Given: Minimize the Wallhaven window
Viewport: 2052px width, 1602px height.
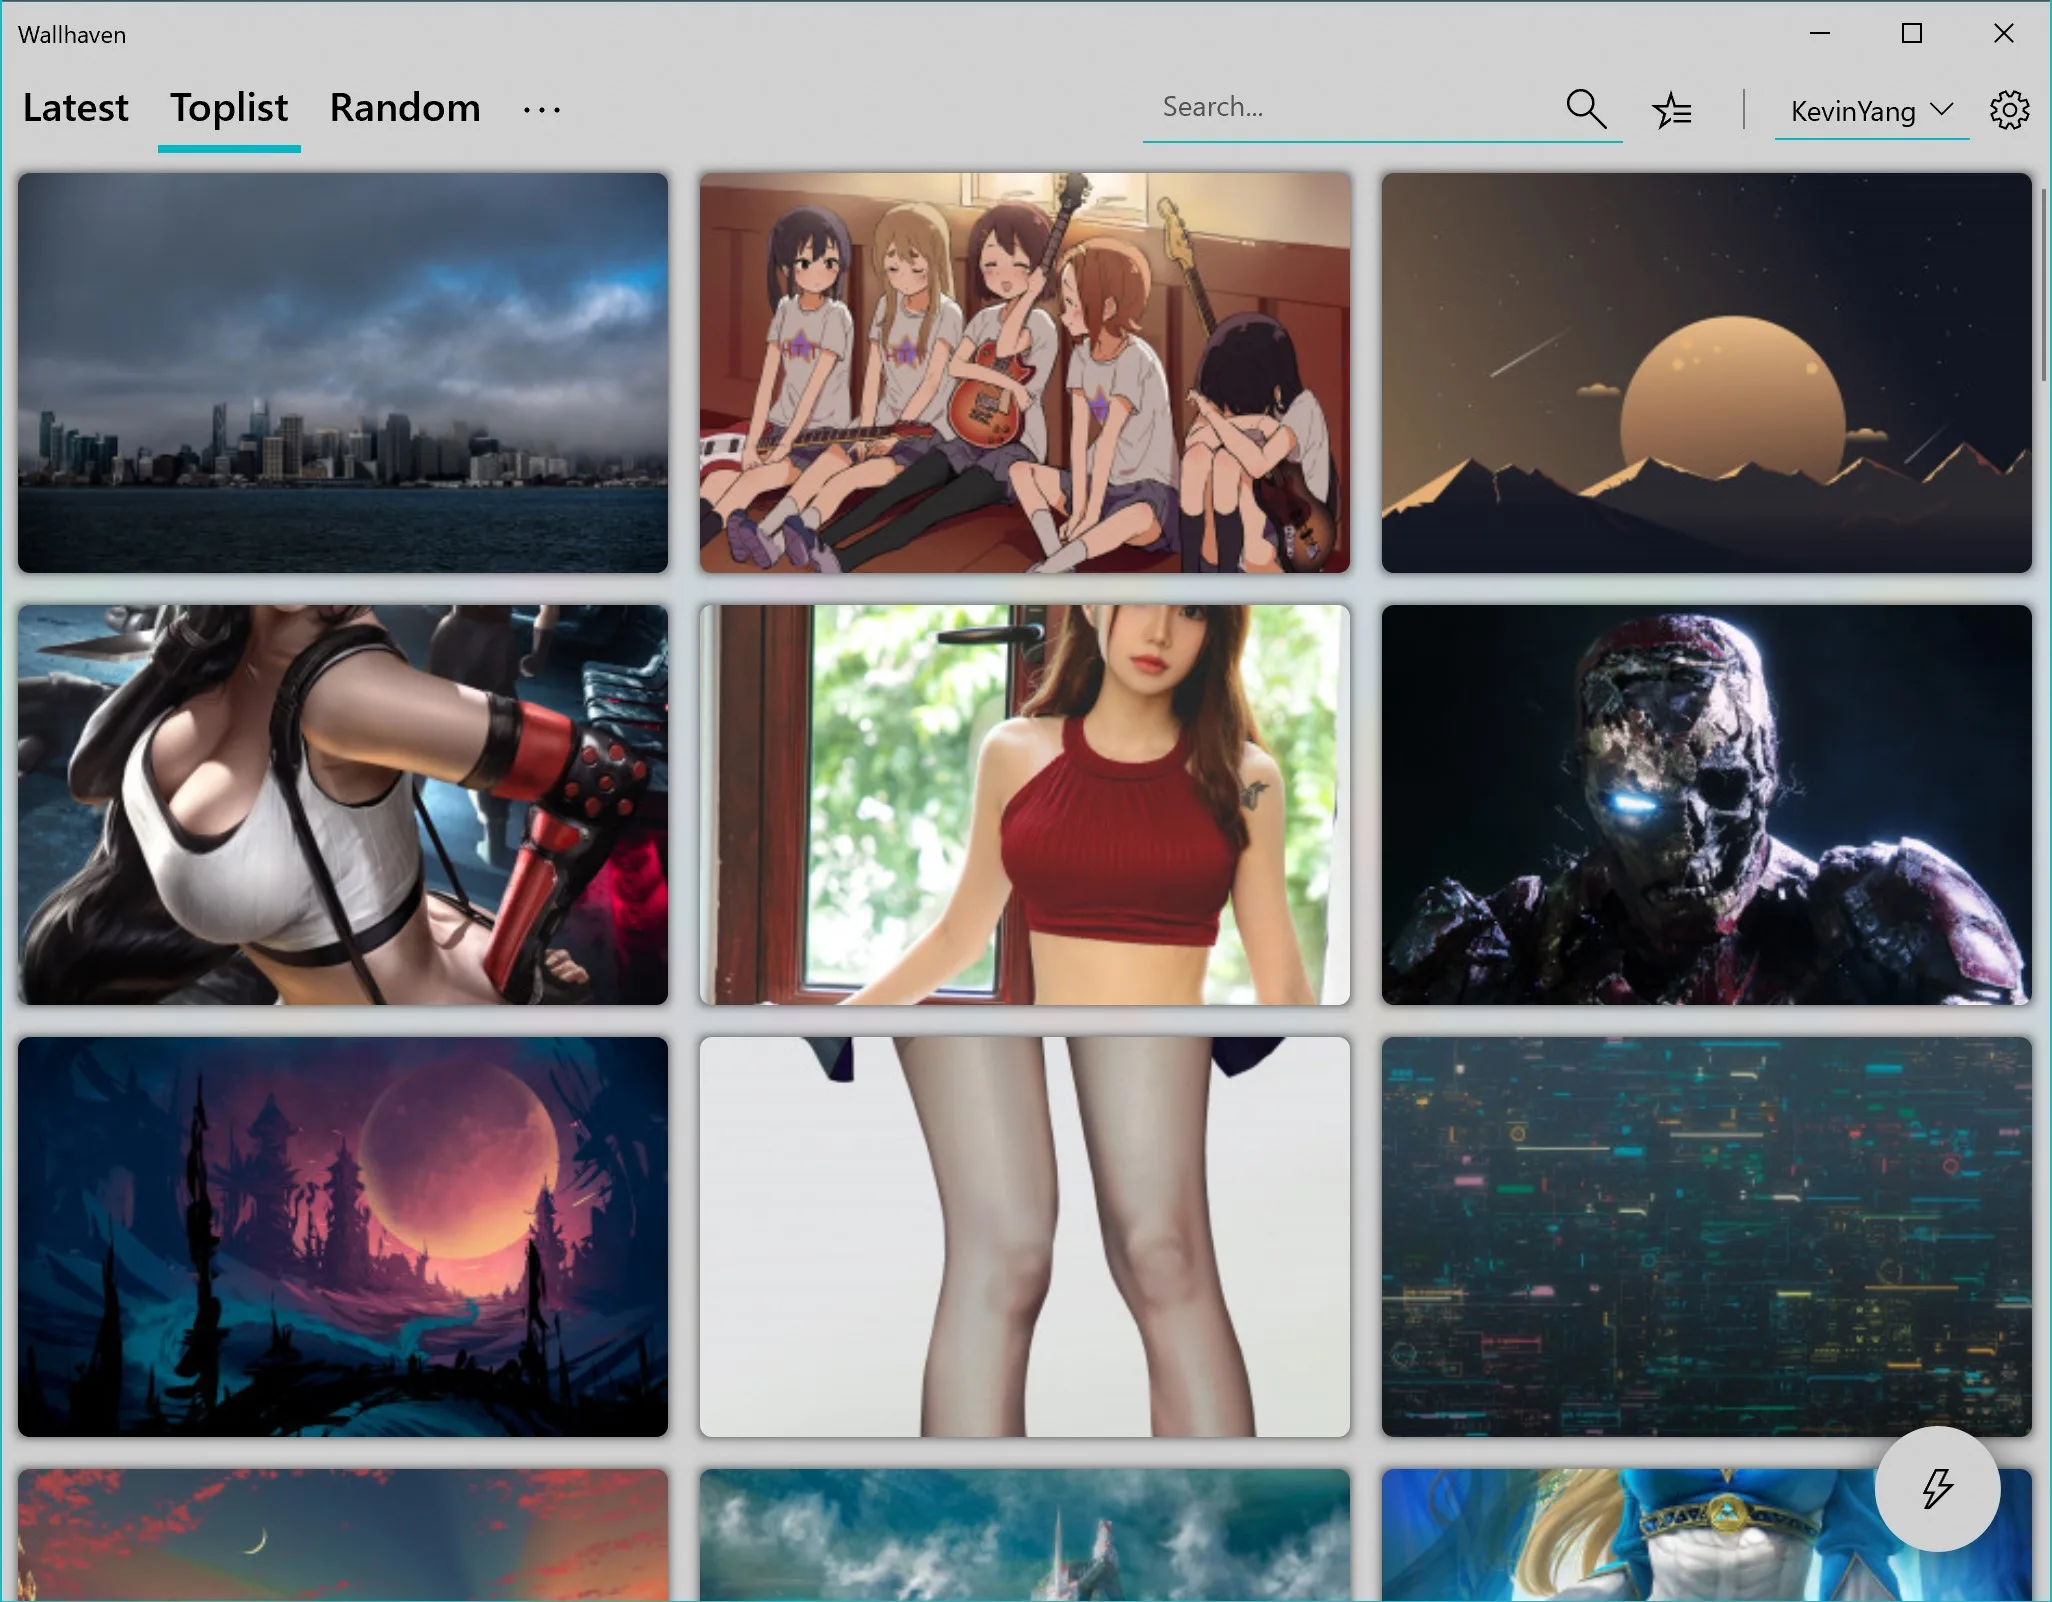Looking at the screenshot, I should (1820, 34).
